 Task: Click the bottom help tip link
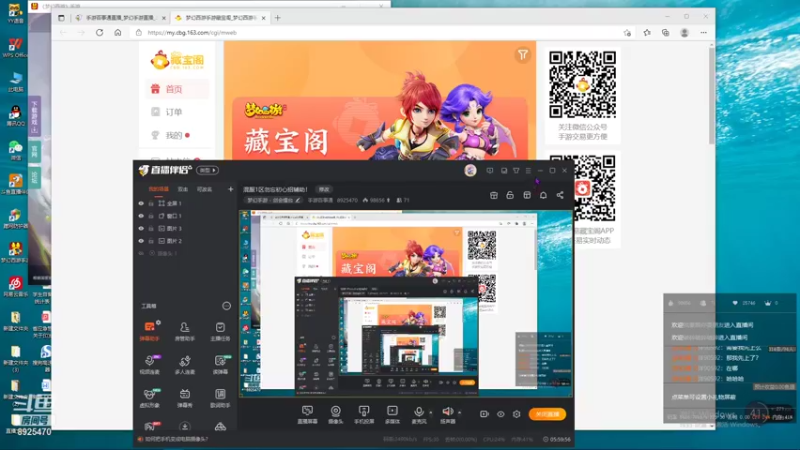point(176,439)
